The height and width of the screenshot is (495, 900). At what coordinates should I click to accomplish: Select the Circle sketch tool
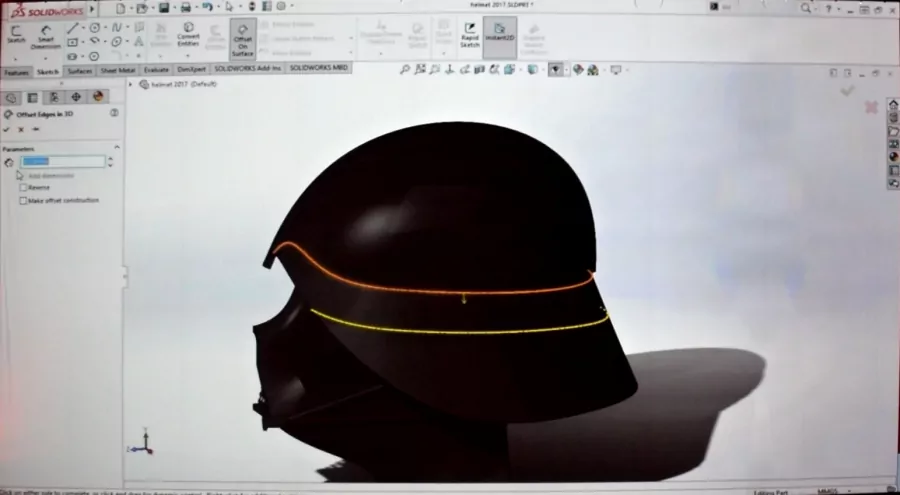coord(95,28)
